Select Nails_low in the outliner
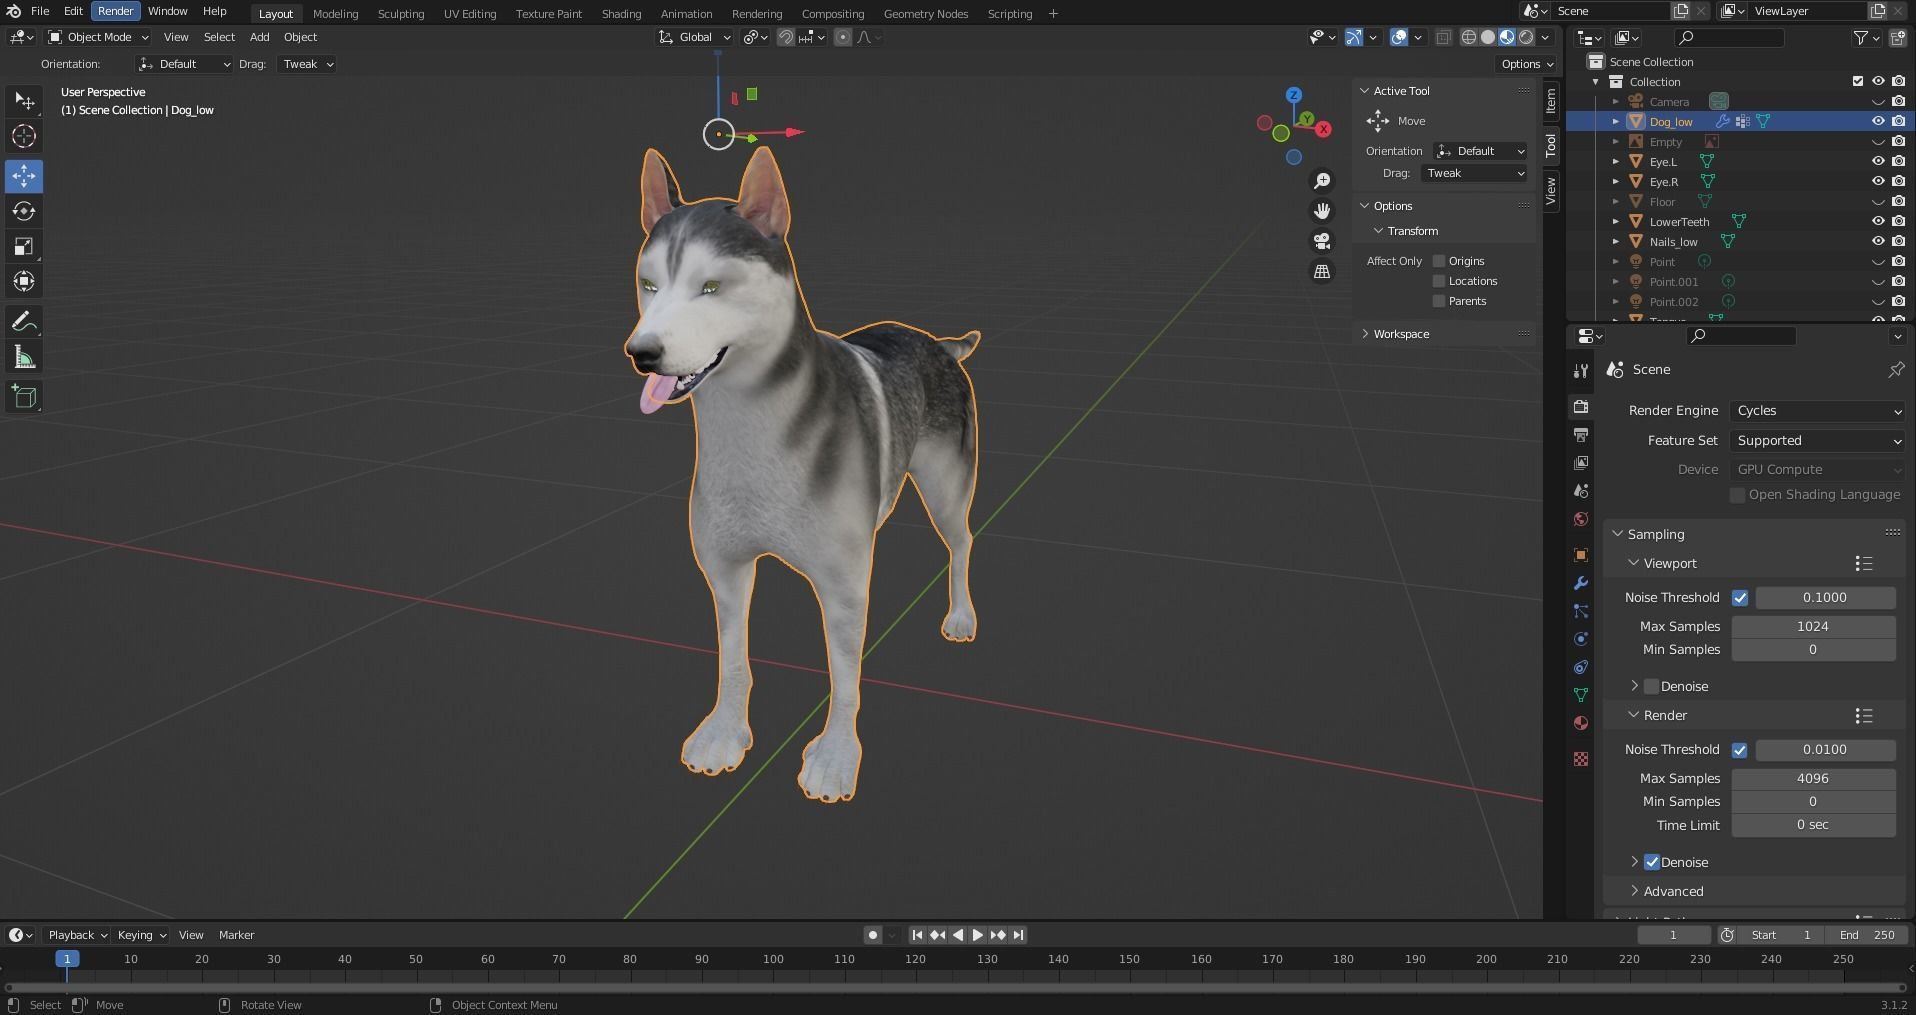 coord(1673,242)
